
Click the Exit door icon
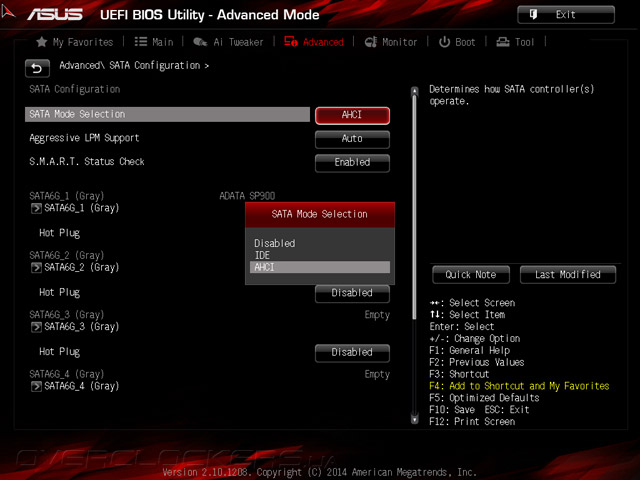pos(533,15)
